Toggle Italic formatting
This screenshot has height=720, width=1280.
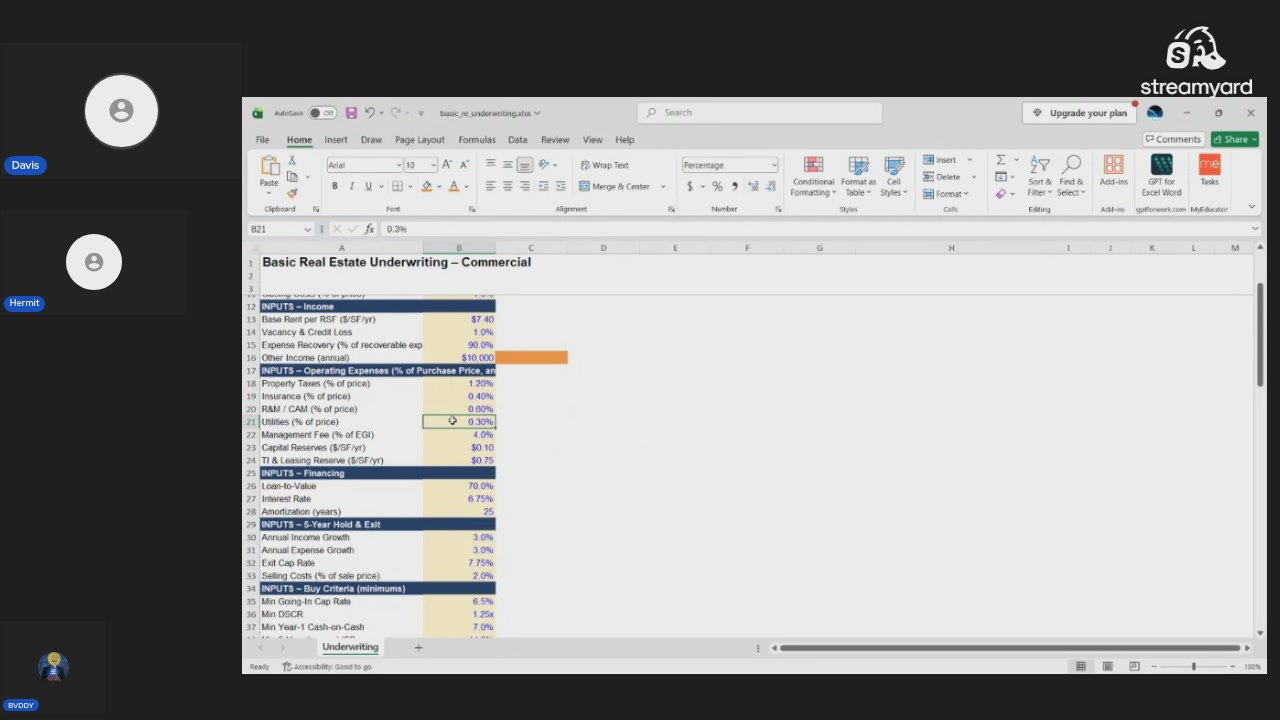pos(351,186)
